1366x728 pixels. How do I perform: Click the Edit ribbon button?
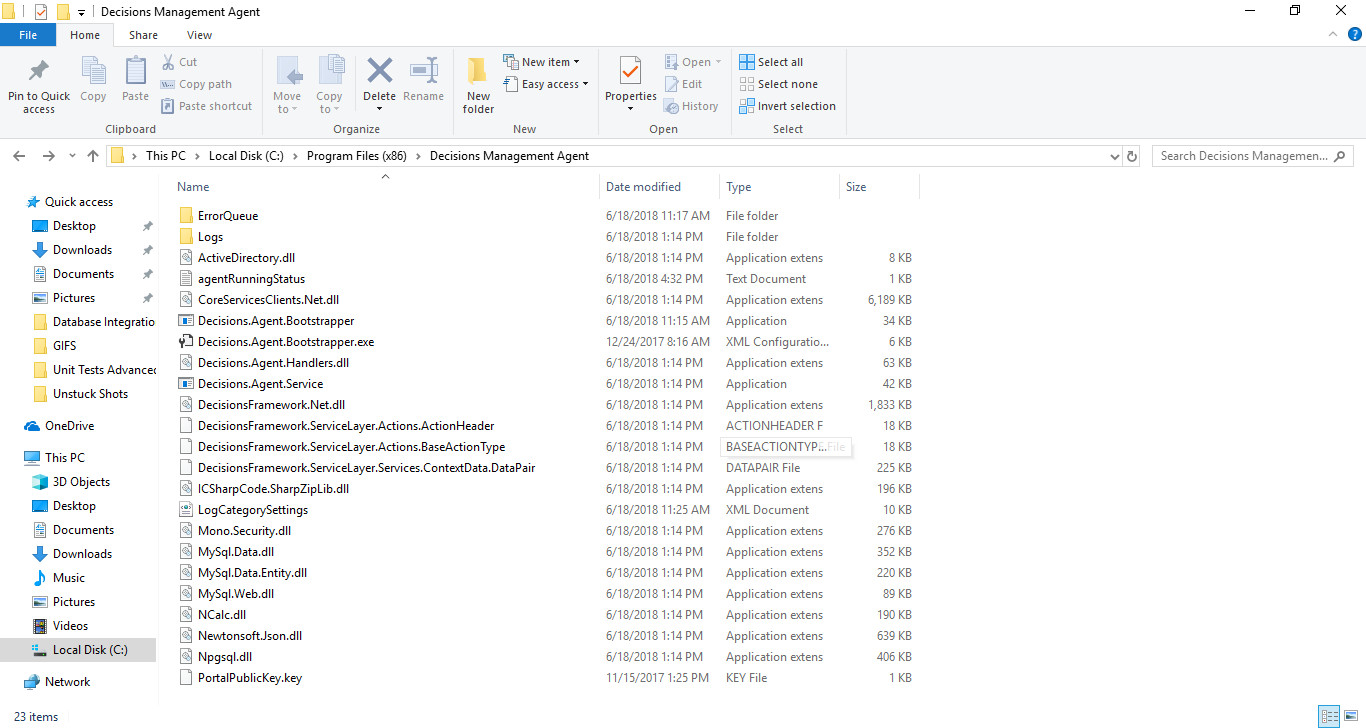click(x=684, y=84)
